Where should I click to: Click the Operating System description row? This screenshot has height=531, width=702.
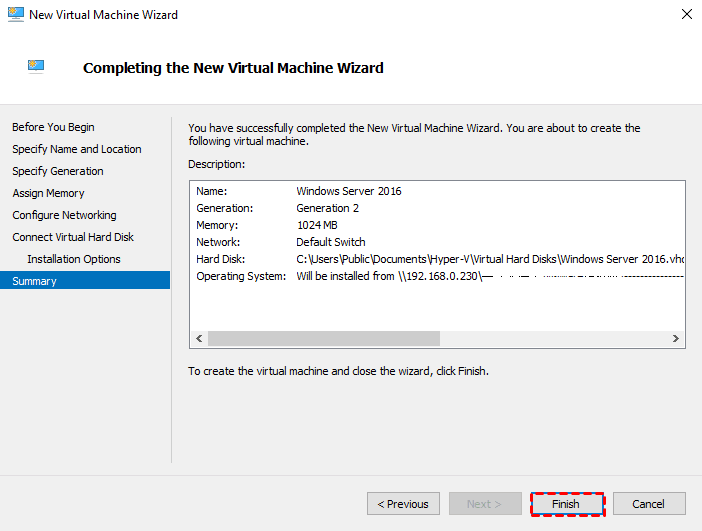pos(440,276)
